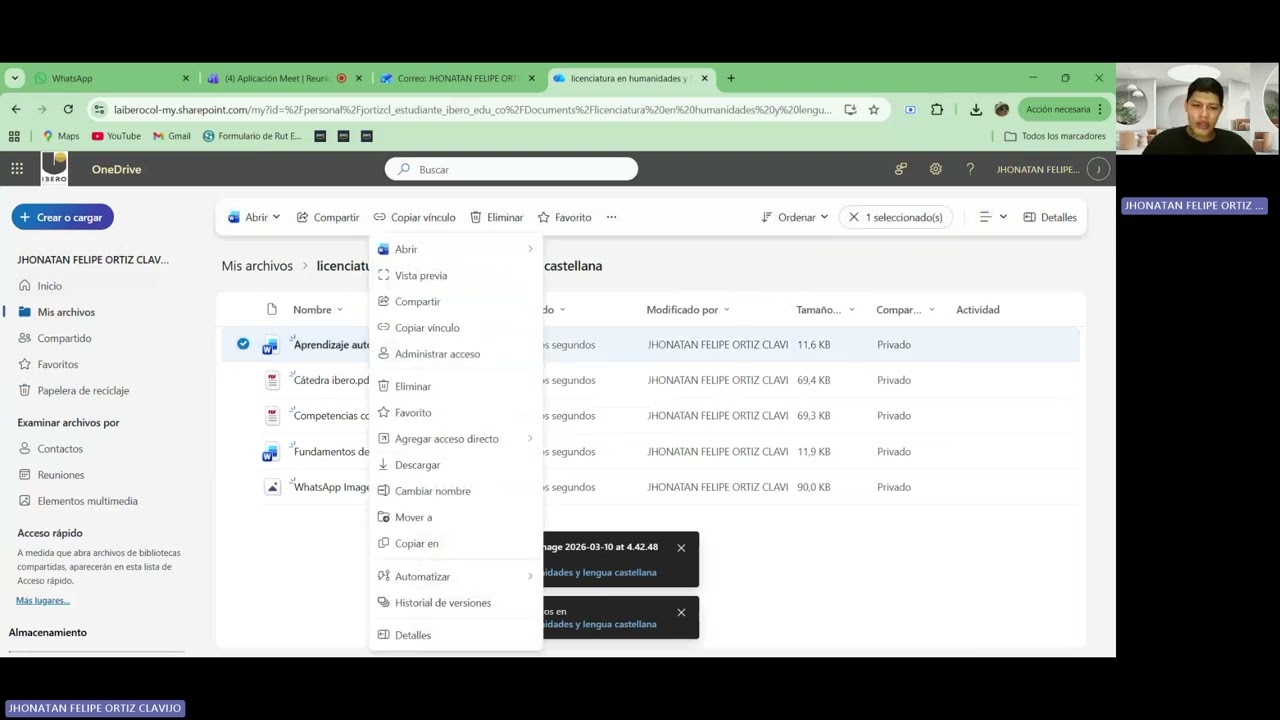Click the Crear o cargar button

(x=62, y=217)
